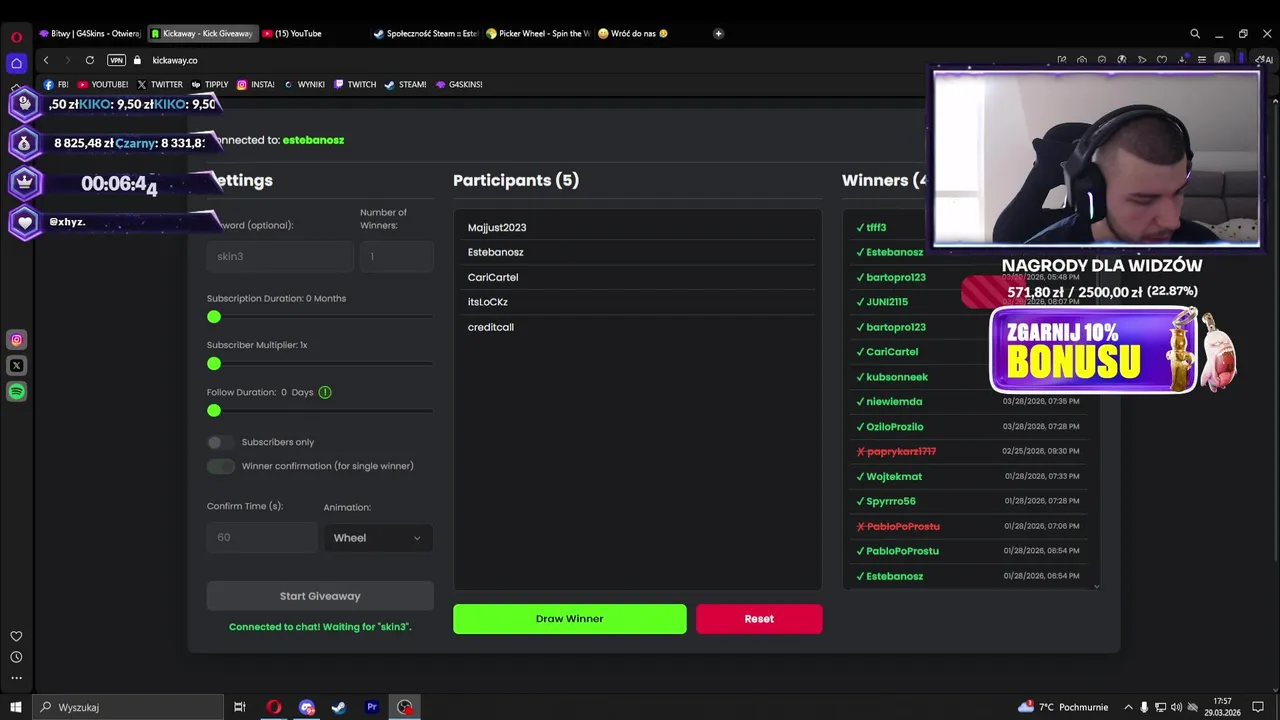Open TIPPLY bookmark
This screenshot has width=1280, height=720.
click(x=209, y=85)
